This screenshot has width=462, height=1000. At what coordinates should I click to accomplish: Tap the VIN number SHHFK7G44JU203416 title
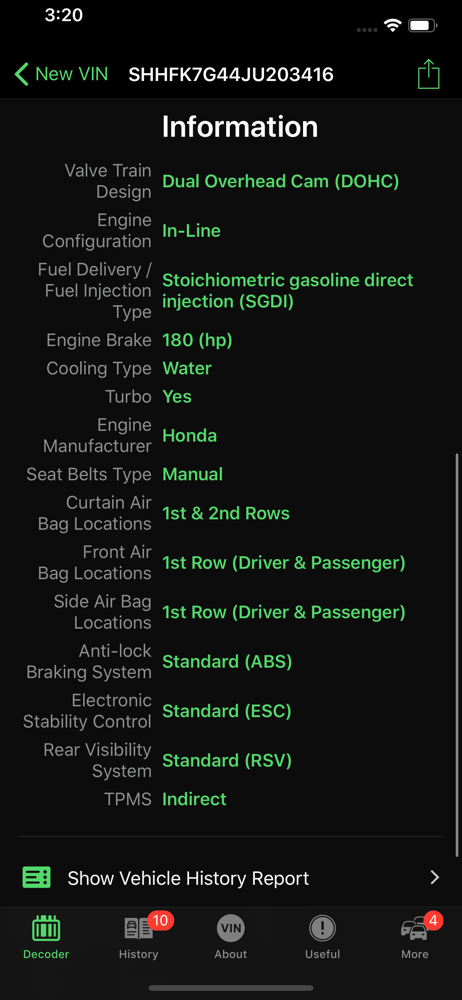(x=231, y=75)
